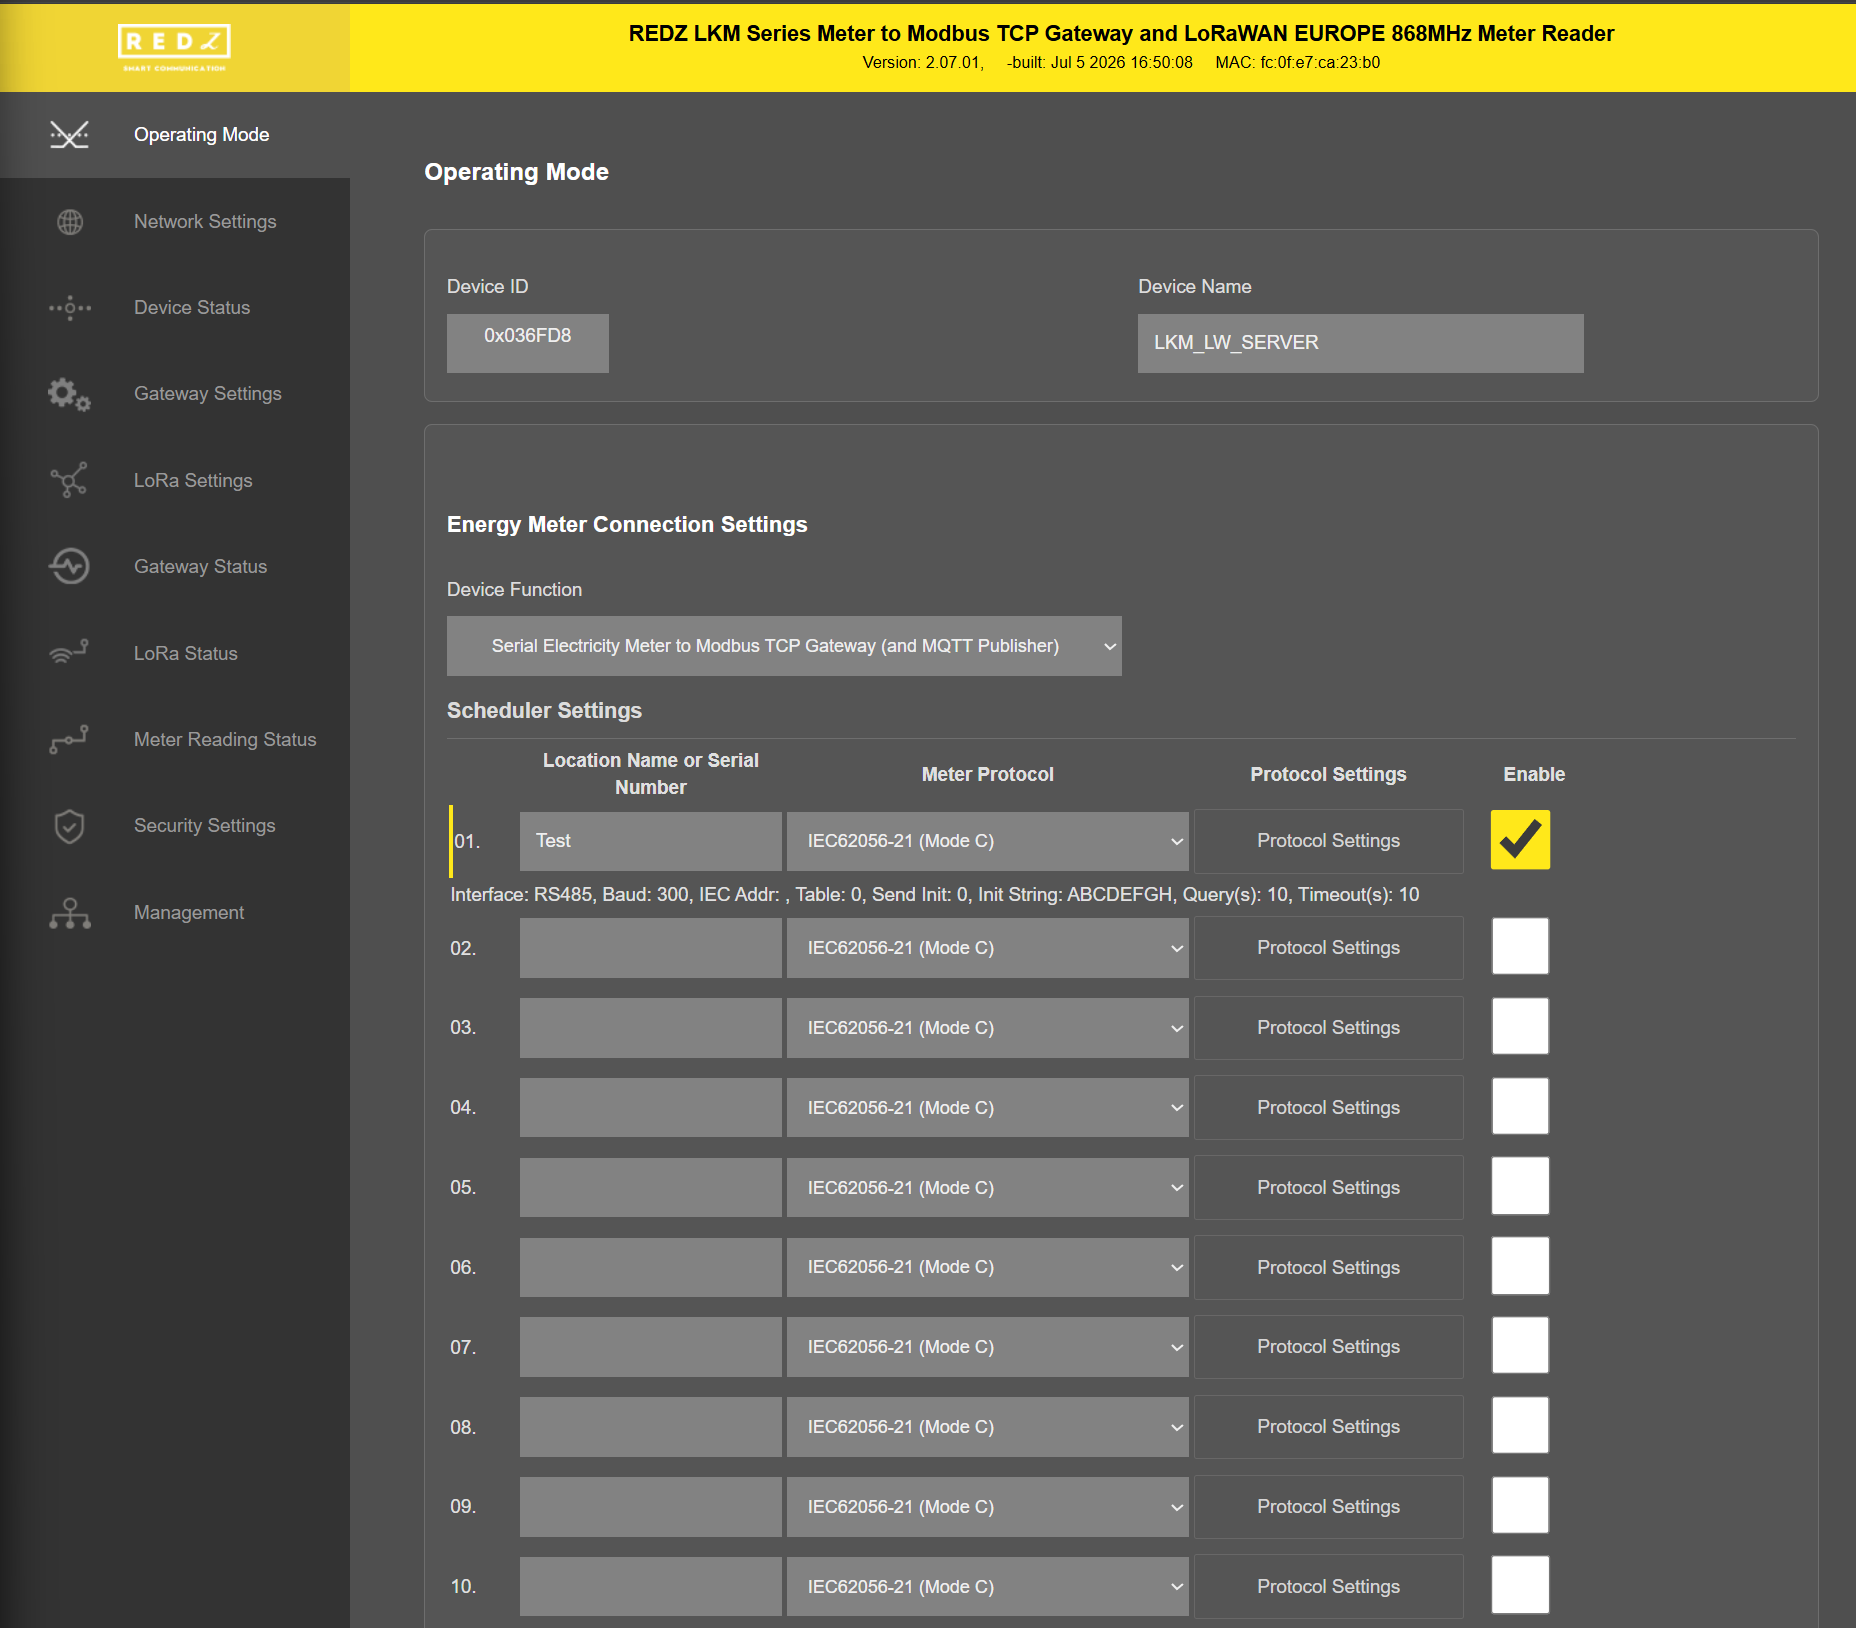The image size is (1856, 1628).
Task: Click the Device ID field 0x036FD8
Action: pyautogui.click(x=528, y=343)
